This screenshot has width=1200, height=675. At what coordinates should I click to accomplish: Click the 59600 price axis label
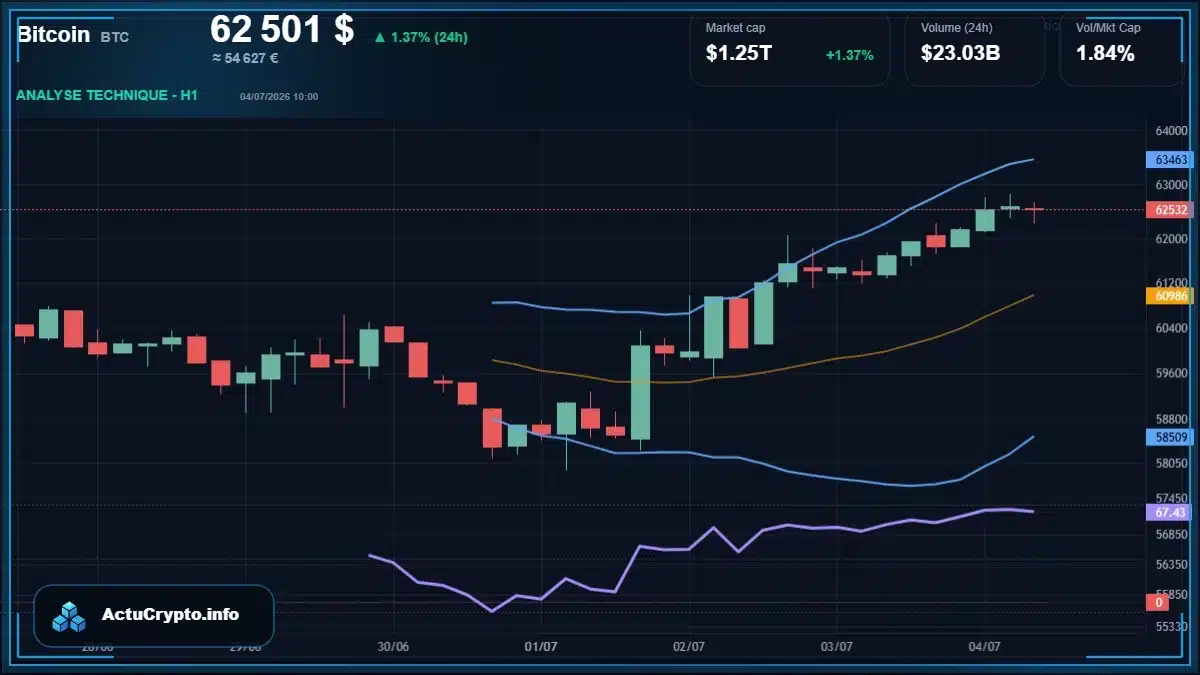click(1171, 373)
